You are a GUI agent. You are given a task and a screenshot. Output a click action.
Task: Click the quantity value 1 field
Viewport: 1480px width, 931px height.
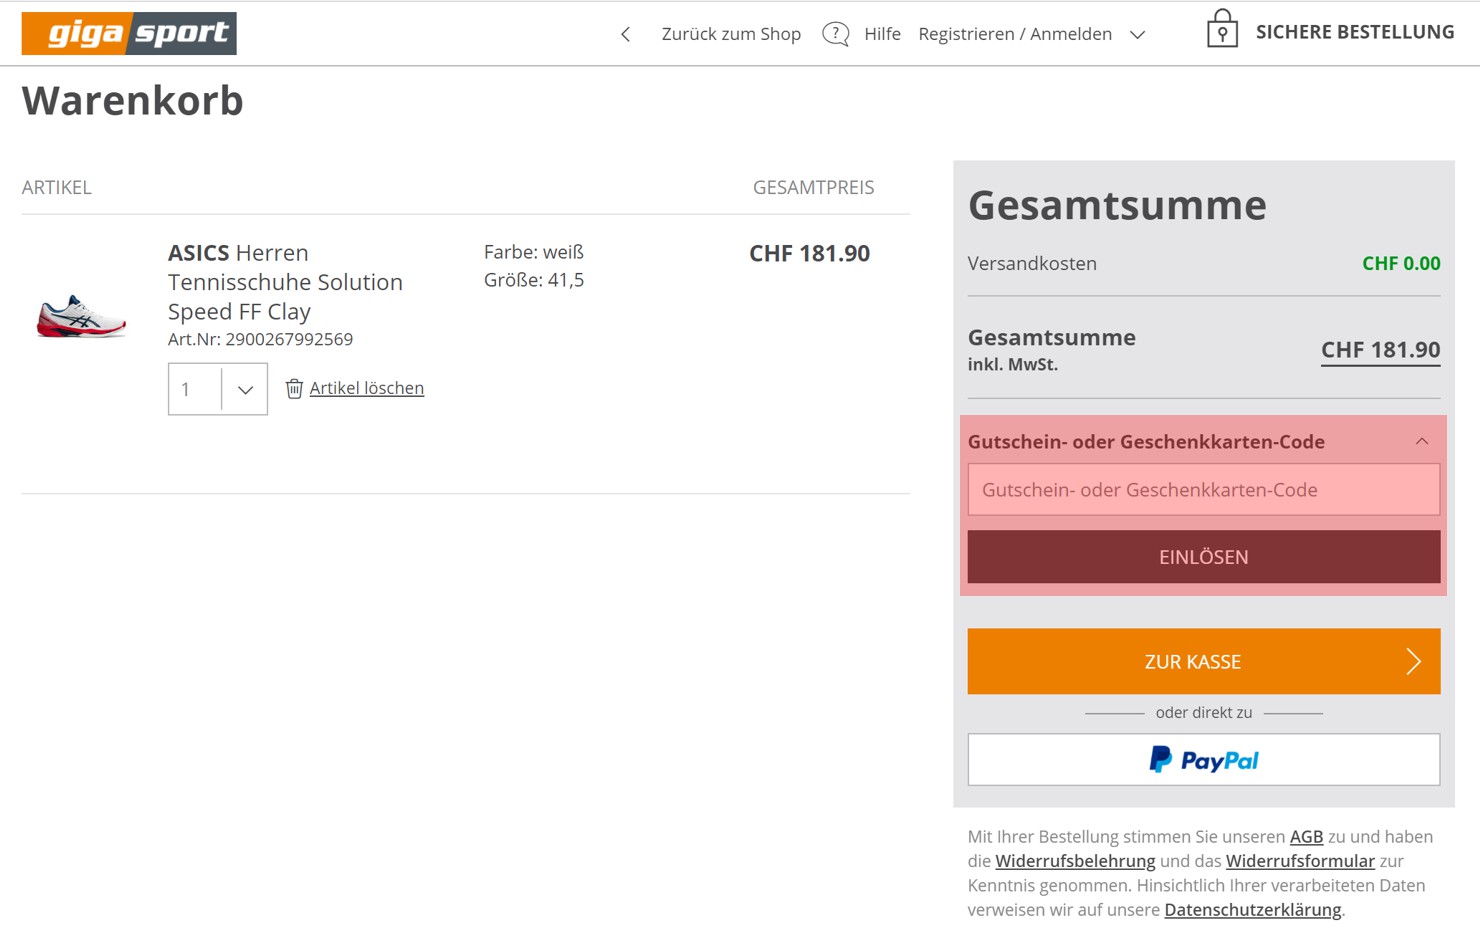click(x=195, y=389)
